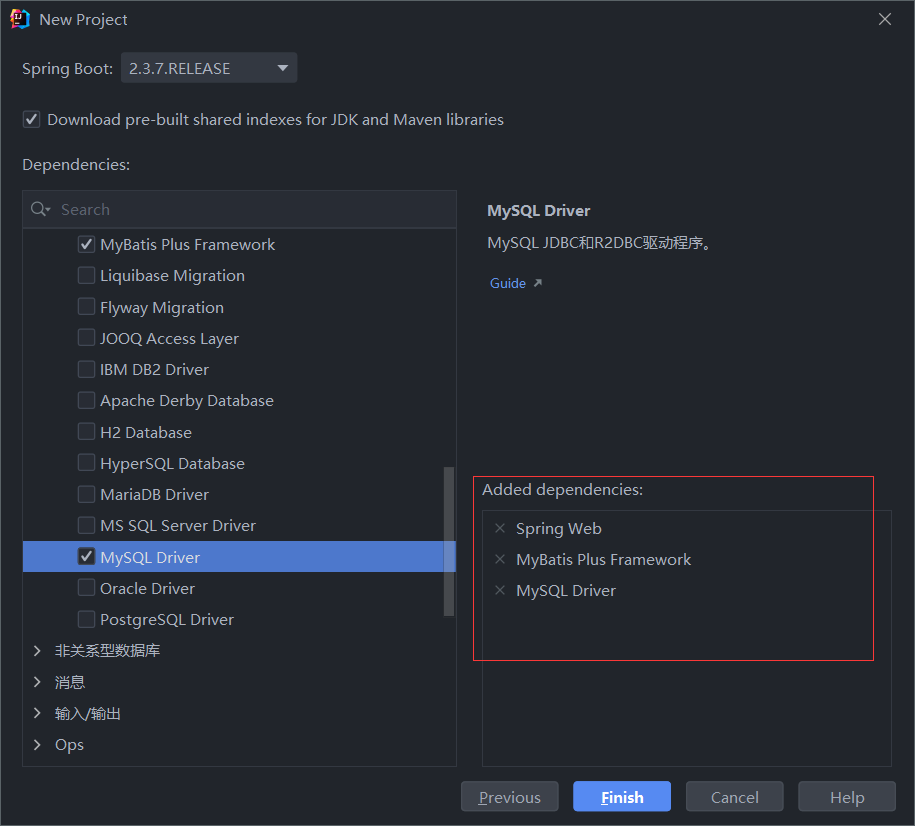915x826 pixels.
Task: Enable JOOQ Access Layer dependency
Action: click(x=86, y=337)
